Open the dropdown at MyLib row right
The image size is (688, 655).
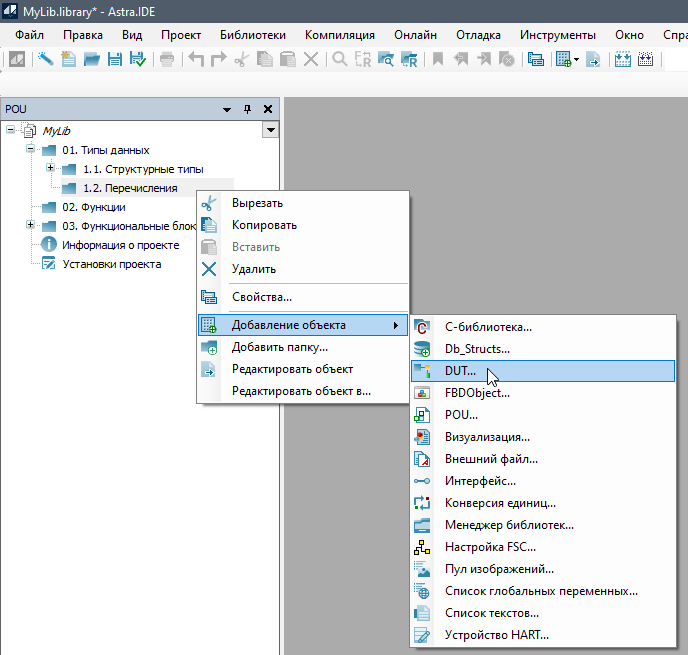270,130
